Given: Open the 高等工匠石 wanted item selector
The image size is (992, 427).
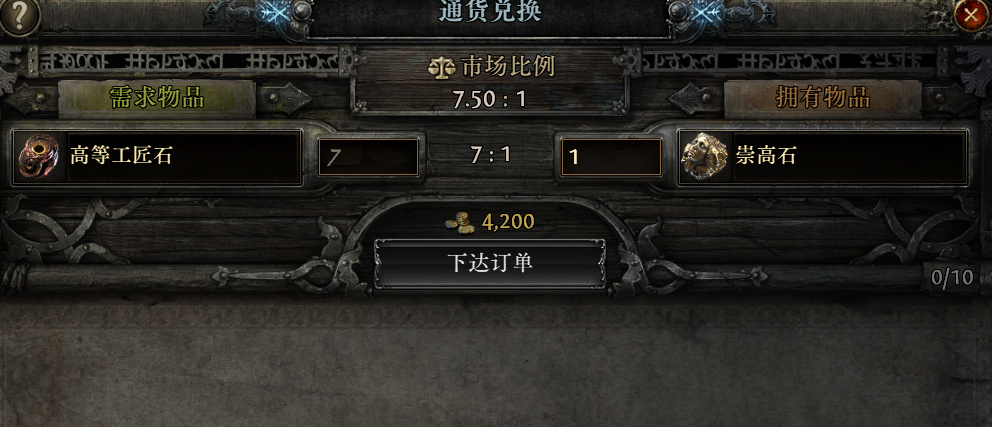Looking at the screenshot, I should [157, 158].
